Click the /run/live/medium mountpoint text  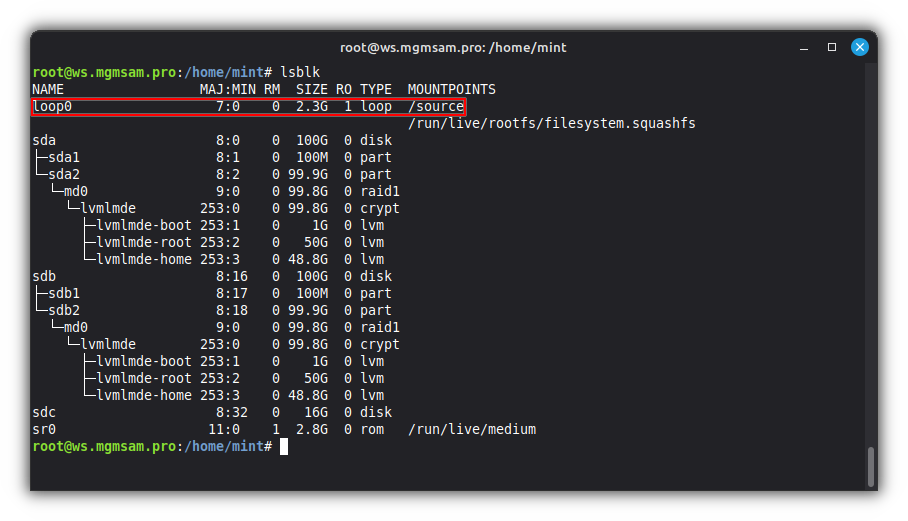(x=471, y=429)
